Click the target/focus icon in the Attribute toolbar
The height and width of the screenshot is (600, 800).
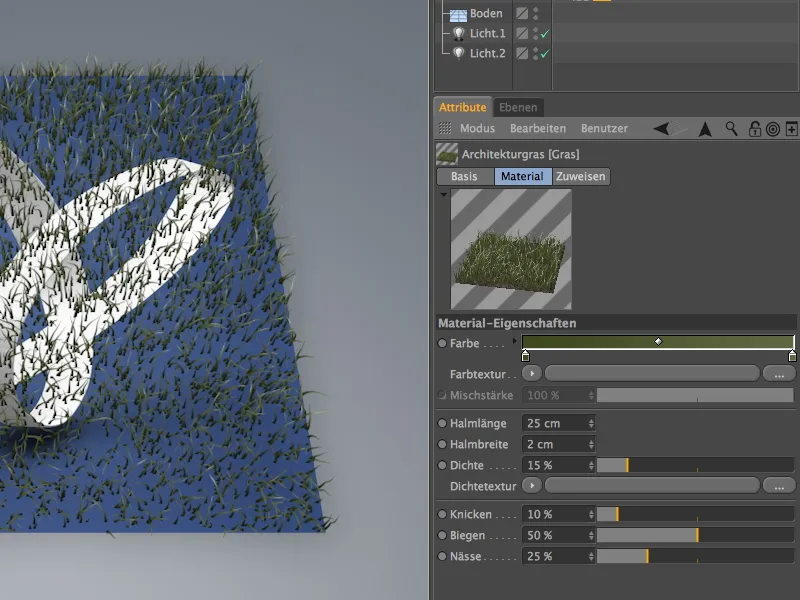(x=772, y=128)
